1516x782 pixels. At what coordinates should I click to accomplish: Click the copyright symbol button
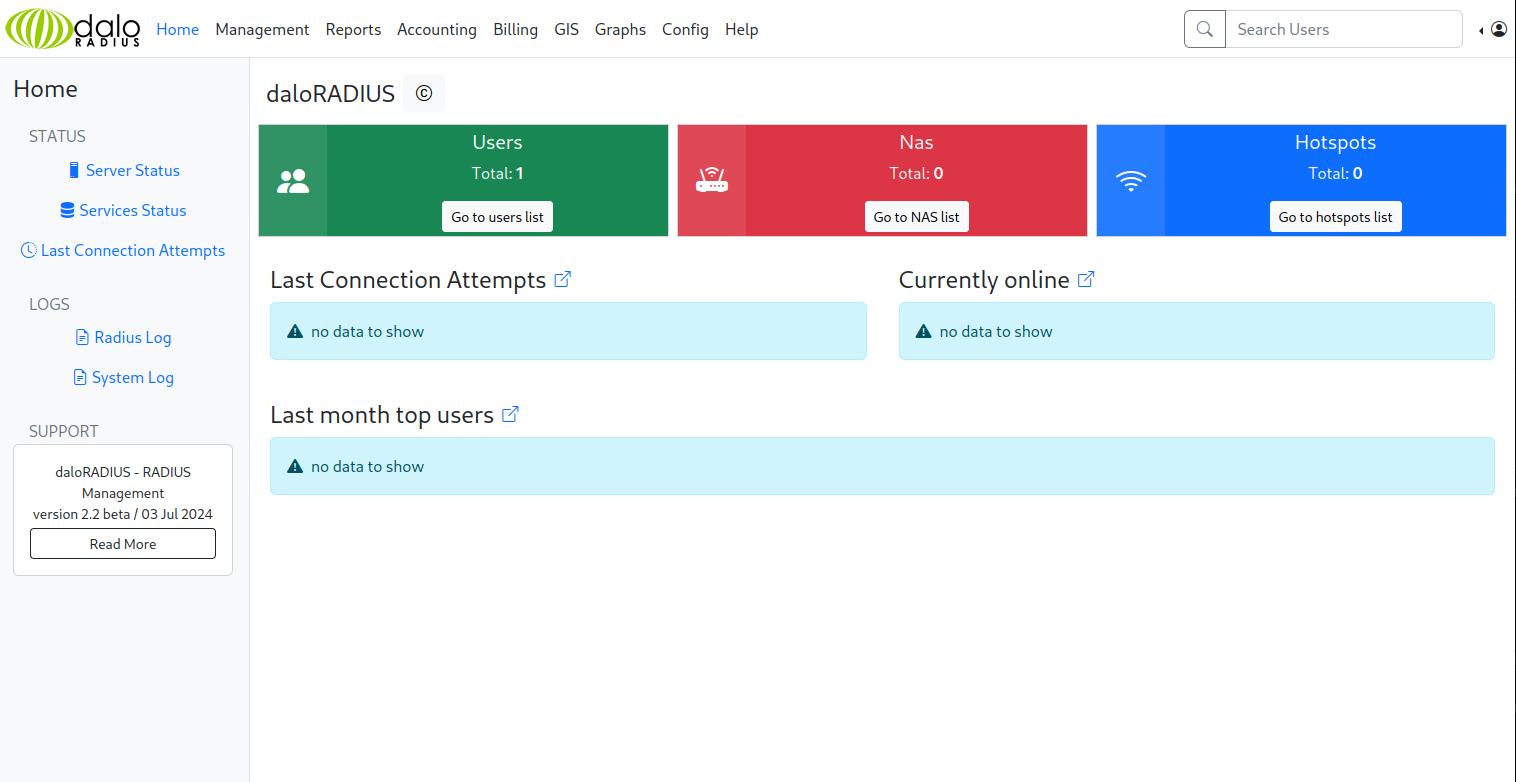424,93
